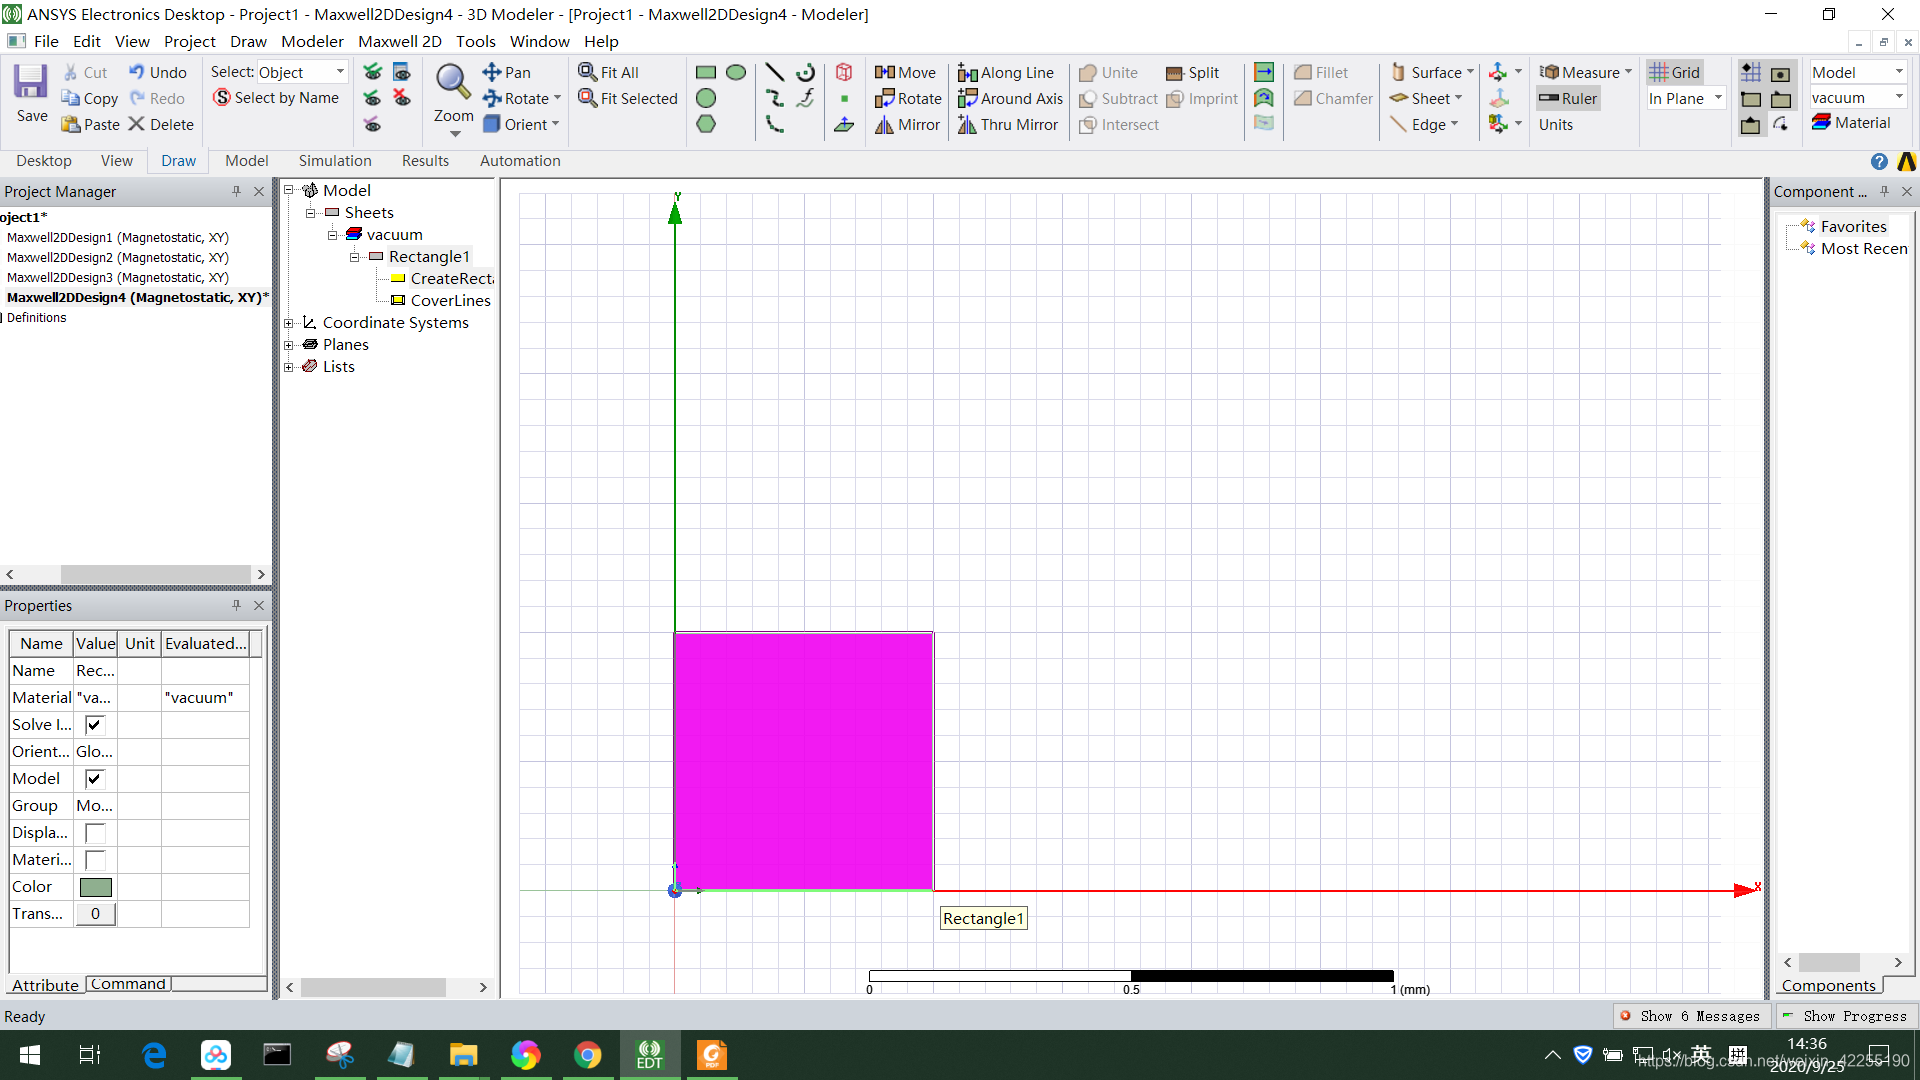Screen dimensions: 1920x1080
Task: Uncheck the Model property checkbox
Action: [x=94, y=778]
